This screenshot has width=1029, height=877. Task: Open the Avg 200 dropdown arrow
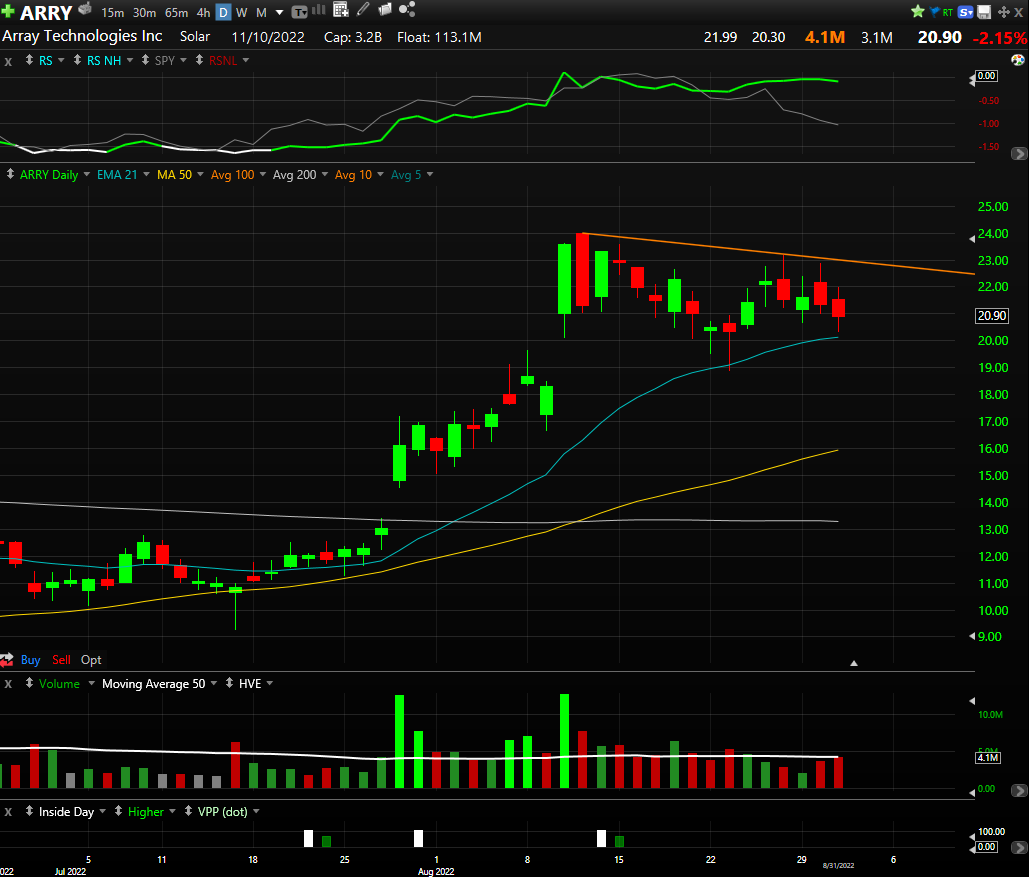325,174
